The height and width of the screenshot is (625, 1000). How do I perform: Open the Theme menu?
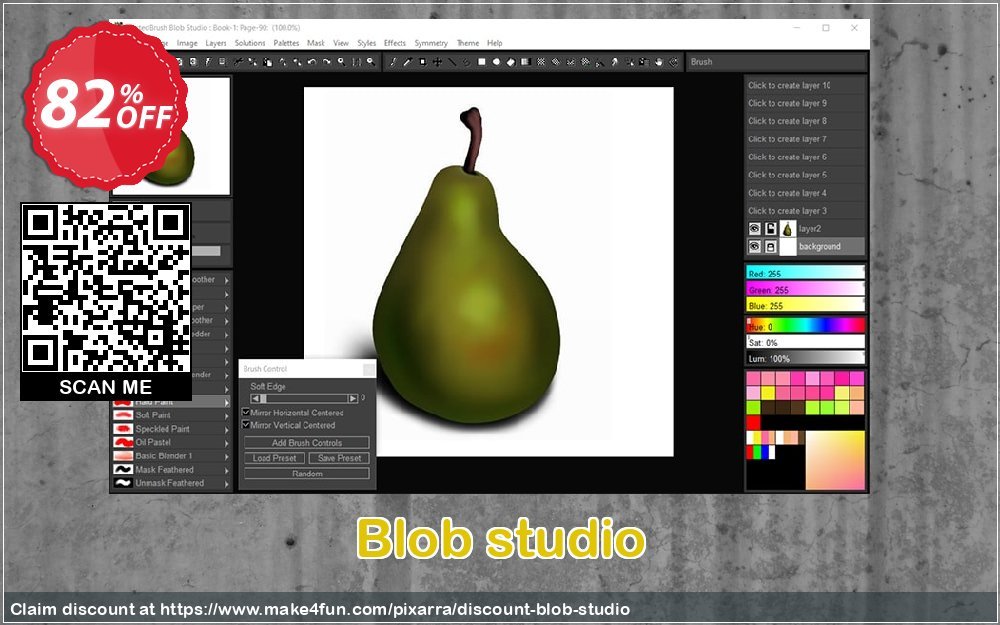(x=467, y=43)
